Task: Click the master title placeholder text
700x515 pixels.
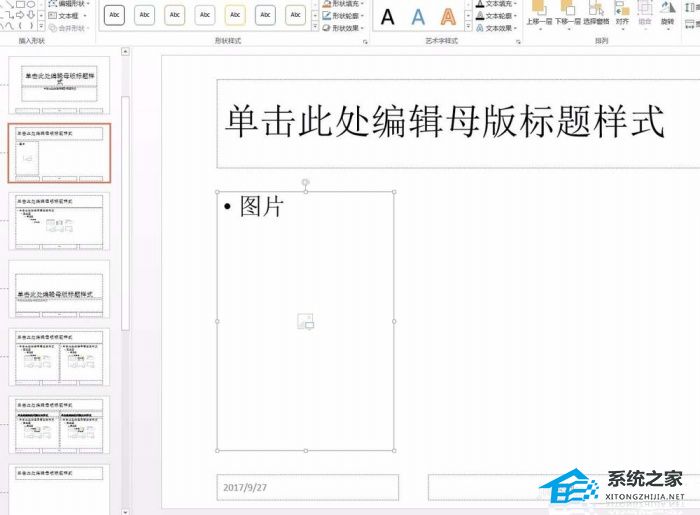Action: coord(444,123)
